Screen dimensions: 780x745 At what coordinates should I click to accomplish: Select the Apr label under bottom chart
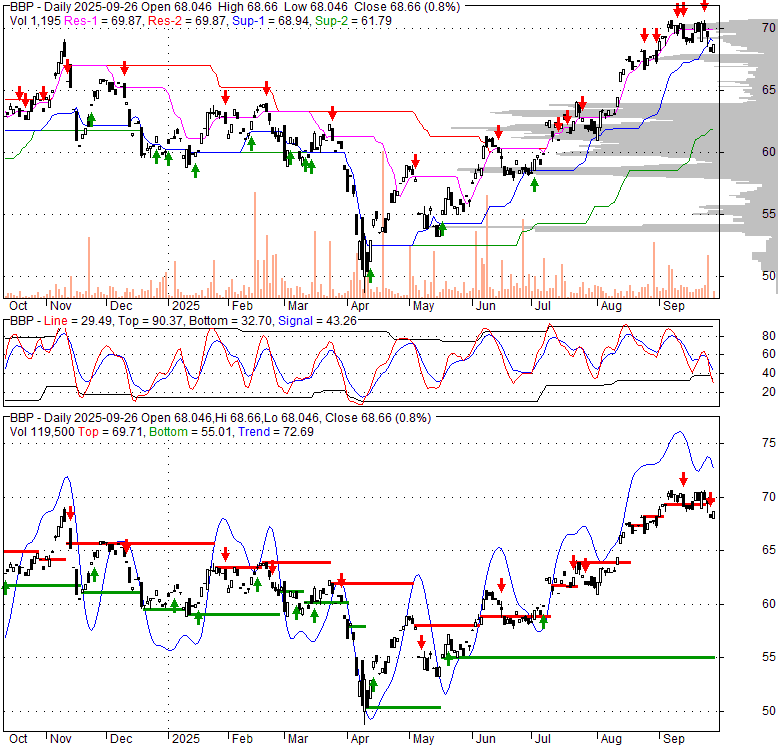pyautogui.click(x=360, y=739)
